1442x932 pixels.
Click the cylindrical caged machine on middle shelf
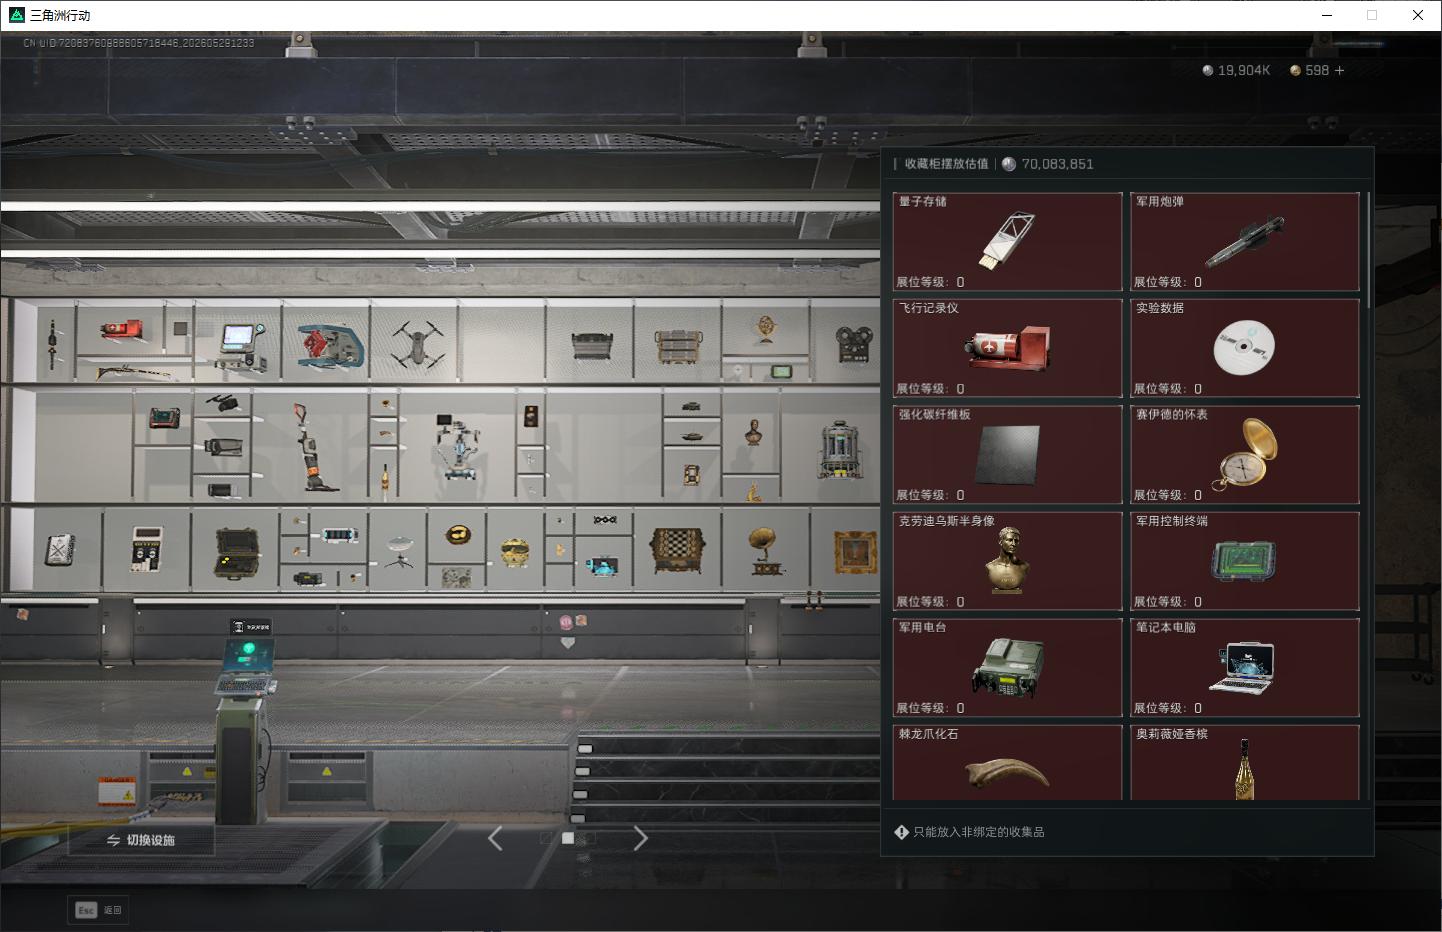(840, 450)
